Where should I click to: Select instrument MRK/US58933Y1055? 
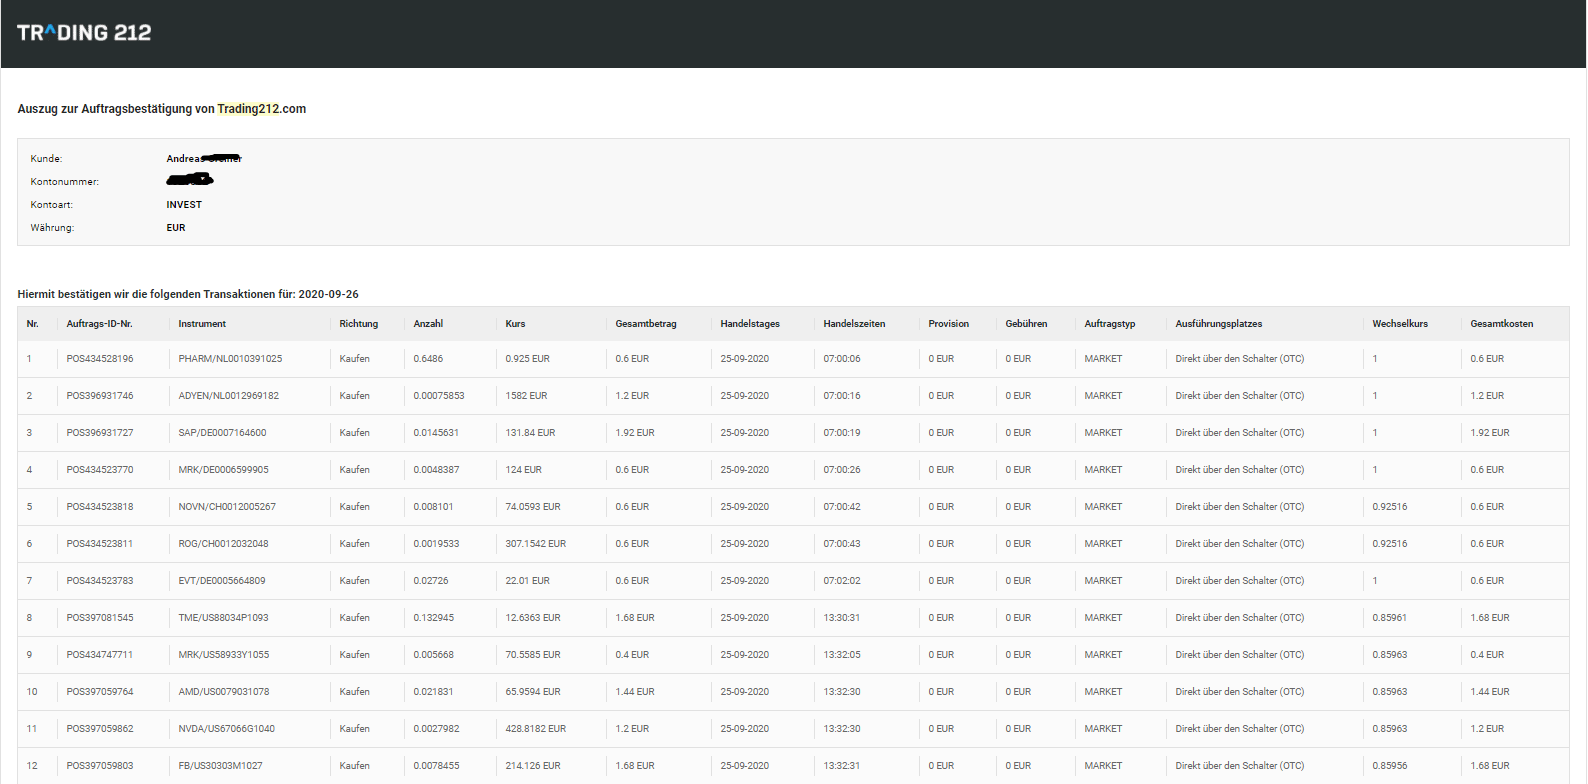(224, 655)
